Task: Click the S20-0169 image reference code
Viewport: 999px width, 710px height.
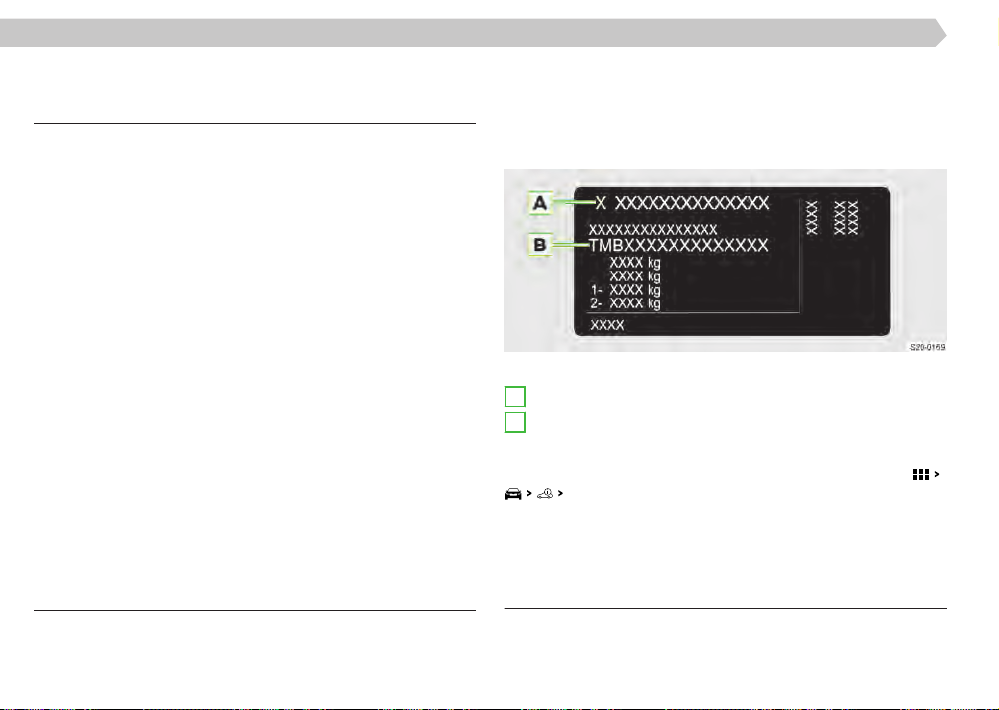Action: tap(927, 347)
